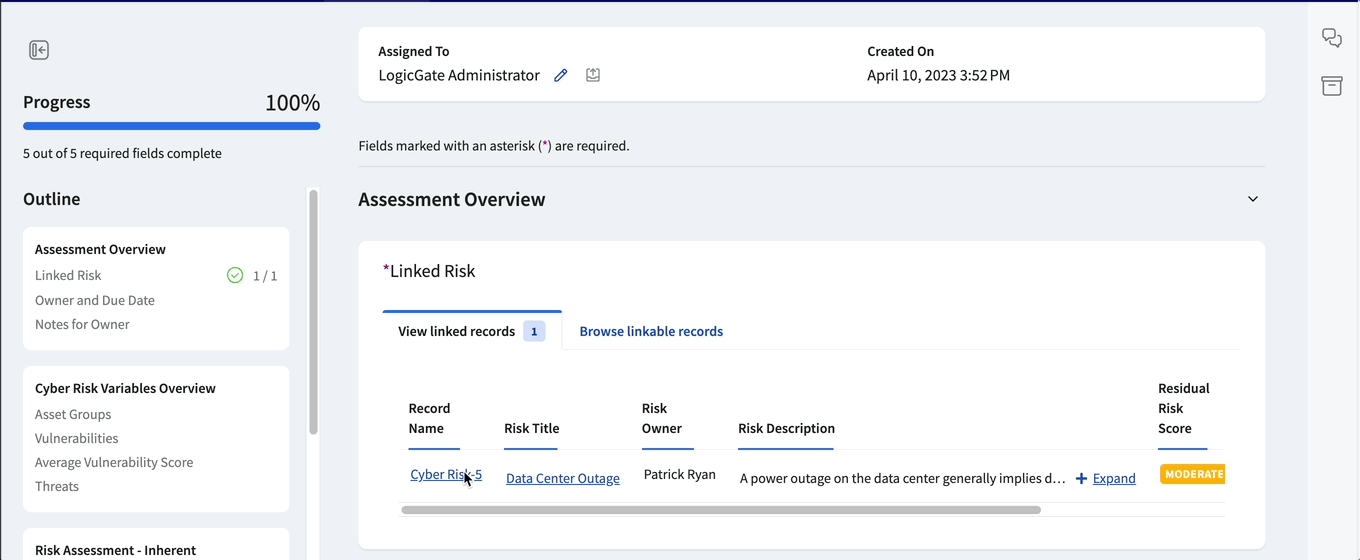This screenshot has width=1360, height=560.
Task: Open the archive box icon
Action: (x=1332, y=86)
